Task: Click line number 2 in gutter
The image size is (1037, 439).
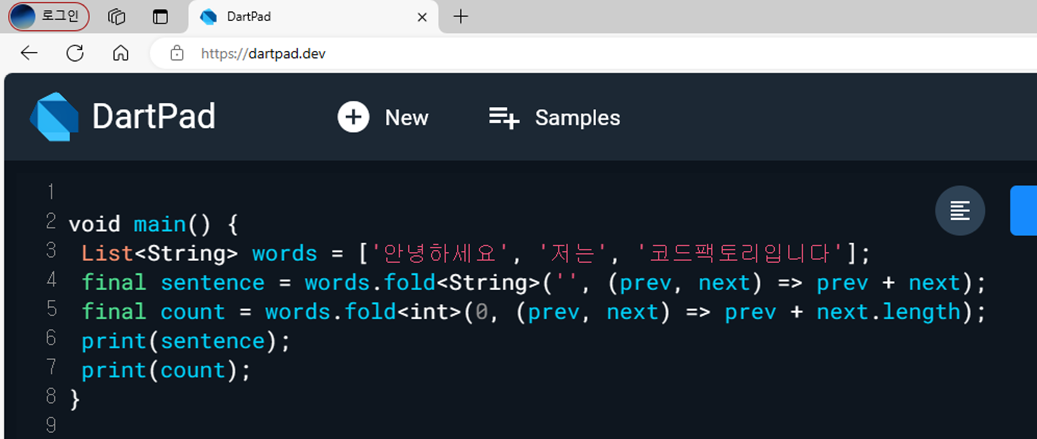Action: click(51, 221)
